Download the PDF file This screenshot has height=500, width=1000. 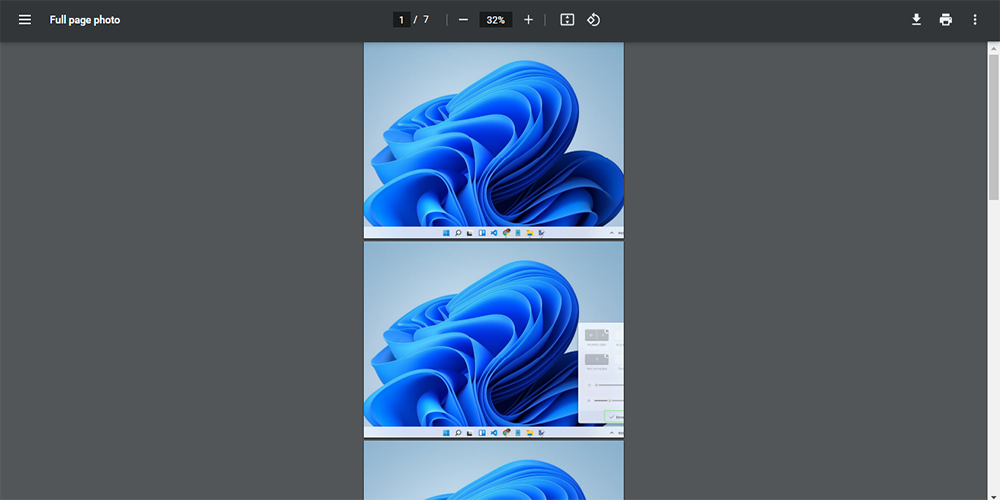point(916,20)
